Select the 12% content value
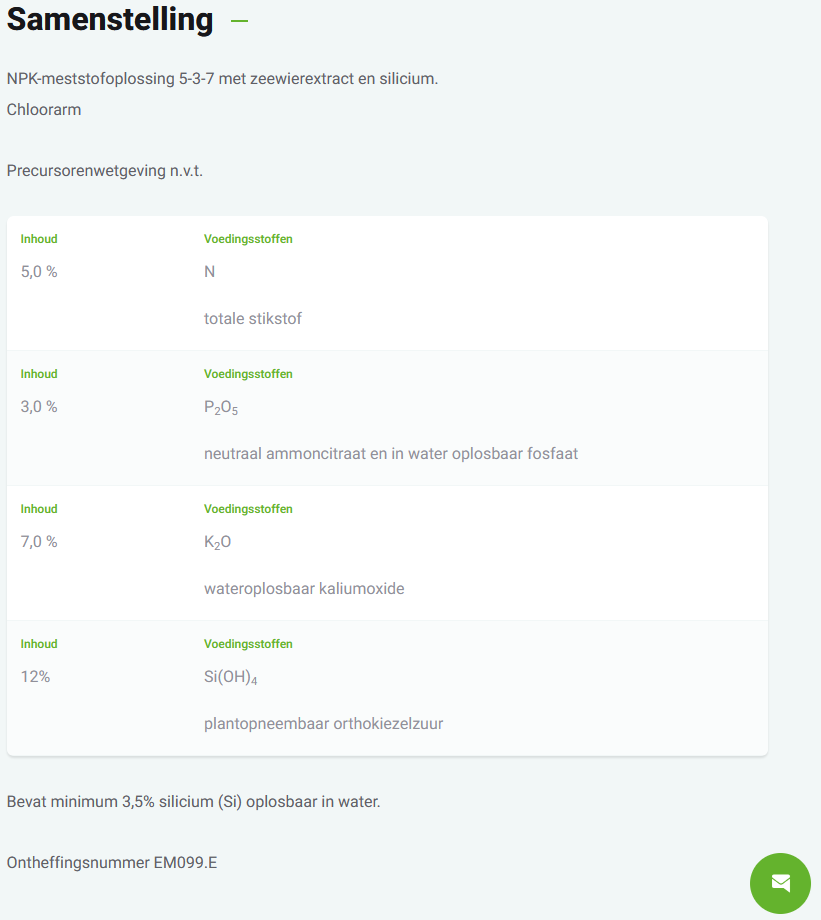The width and height of the screenshot is (821, 920). click(35, 676)
